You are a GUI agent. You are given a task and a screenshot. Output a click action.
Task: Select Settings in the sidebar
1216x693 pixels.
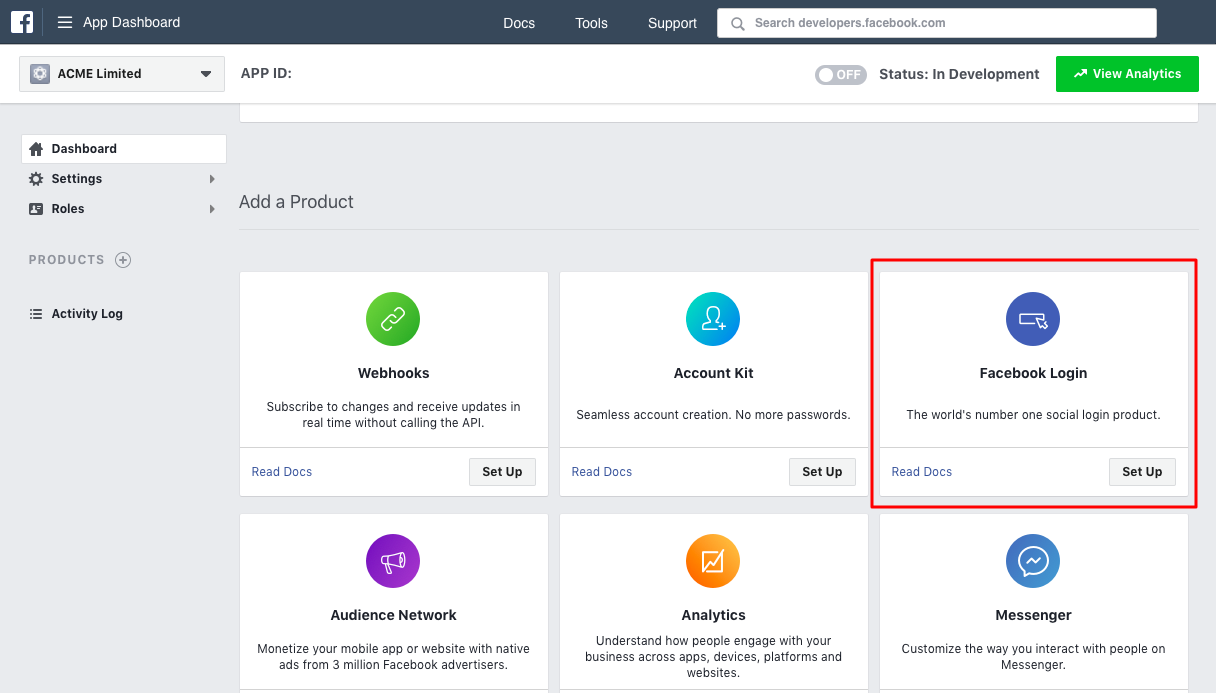point(123,179)
